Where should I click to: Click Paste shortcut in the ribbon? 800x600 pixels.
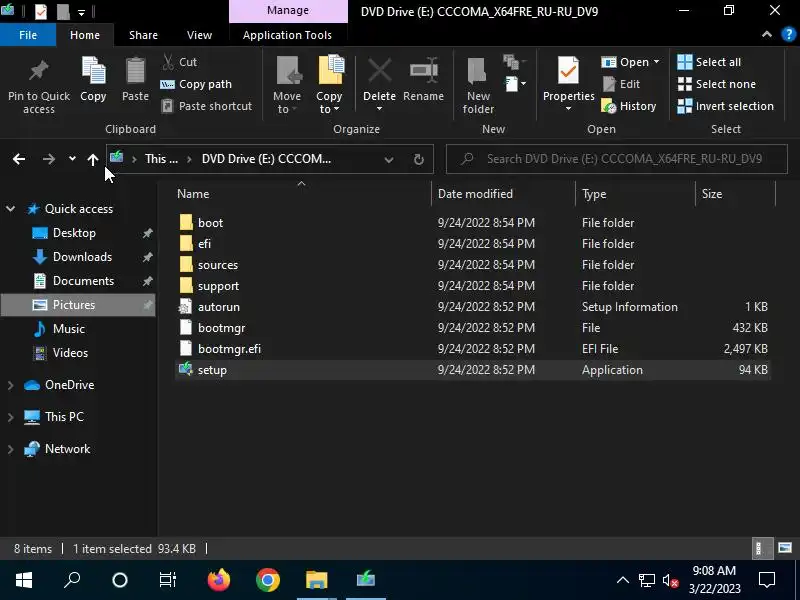207,106
